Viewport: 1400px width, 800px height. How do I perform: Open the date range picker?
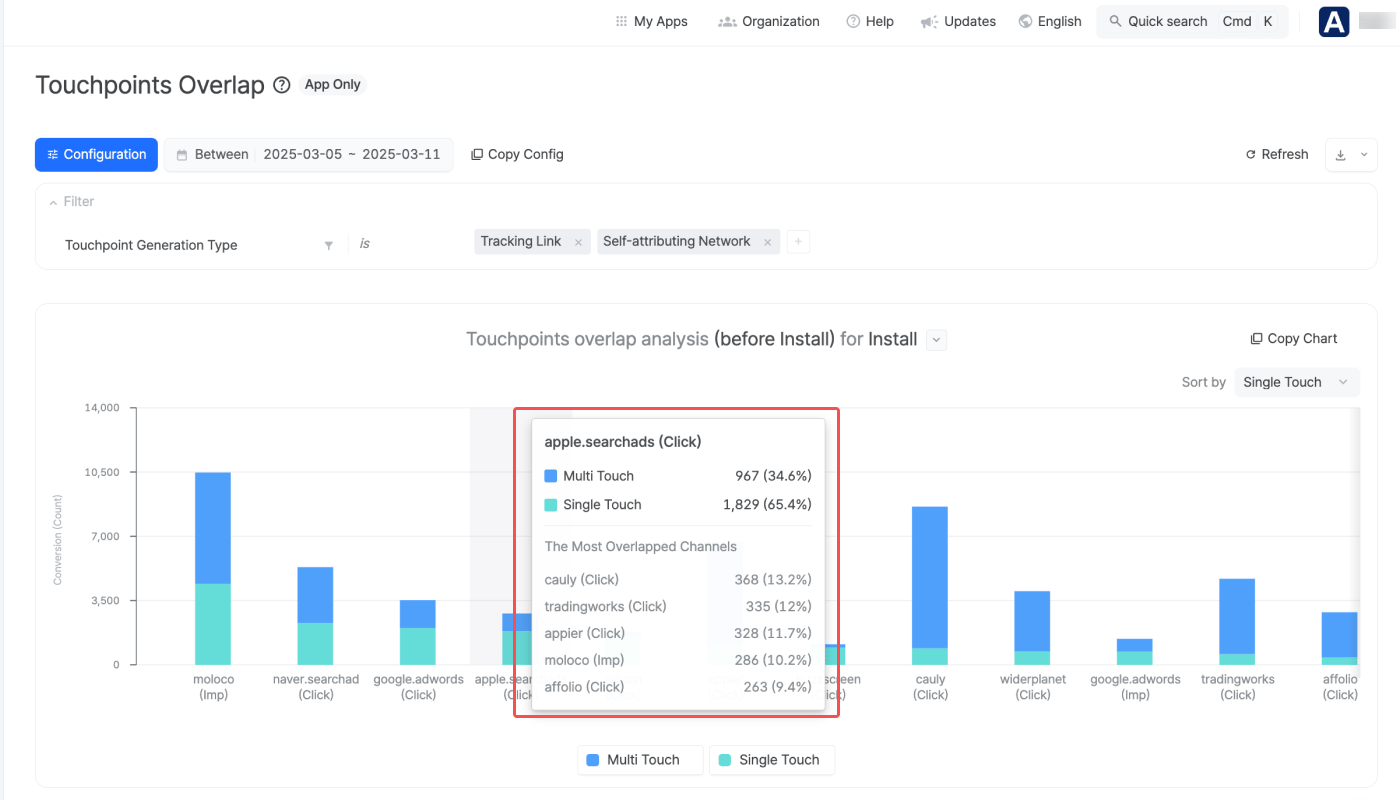308,155
